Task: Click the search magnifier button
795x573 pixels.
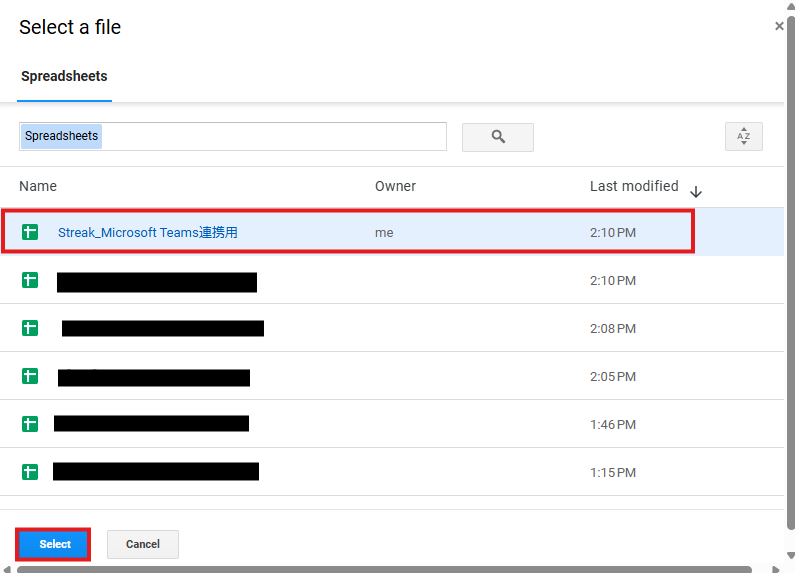Action: pos(497,137)
